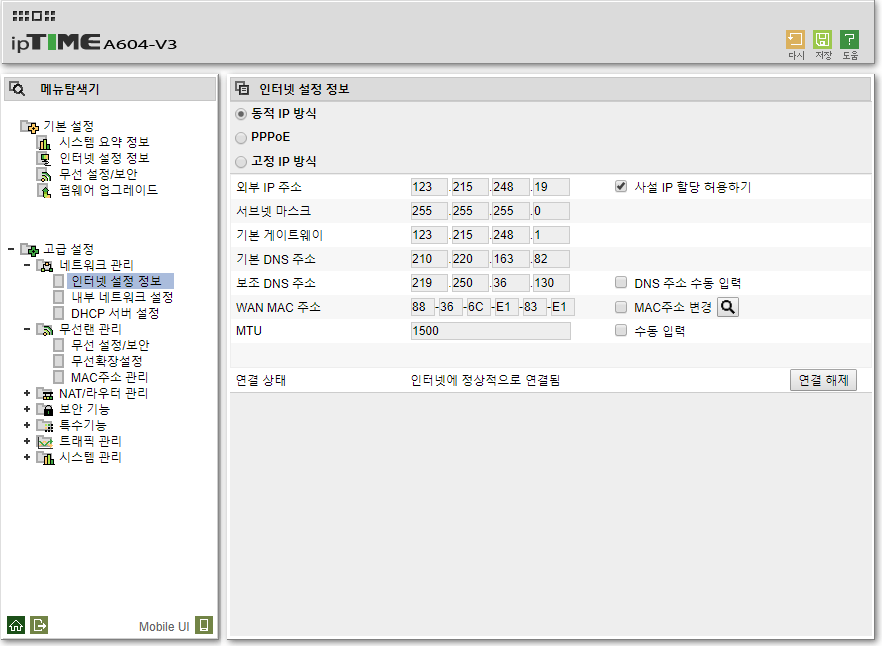Click the 다시 (reload) icon
887x646 pixels.
(795, 40)
